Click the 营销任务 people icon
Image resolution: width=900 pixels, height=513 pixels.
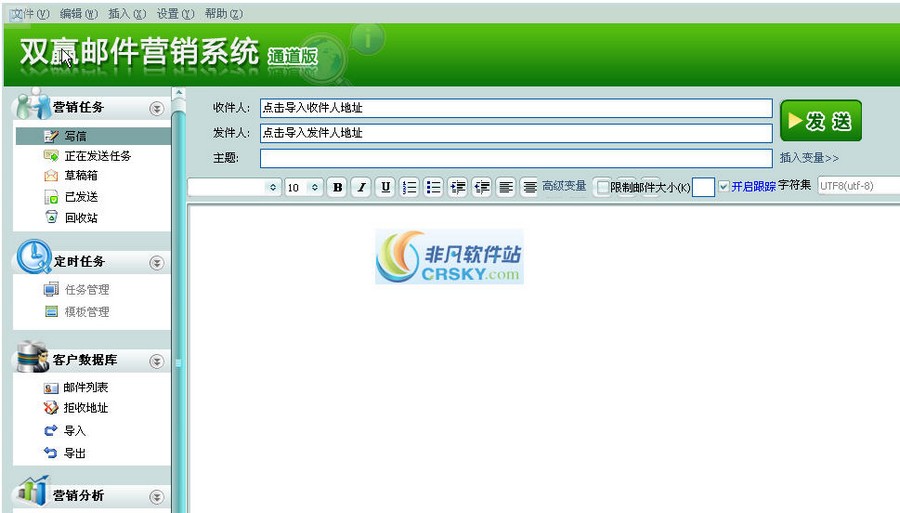pyautogui.click(x=33, y=104)
